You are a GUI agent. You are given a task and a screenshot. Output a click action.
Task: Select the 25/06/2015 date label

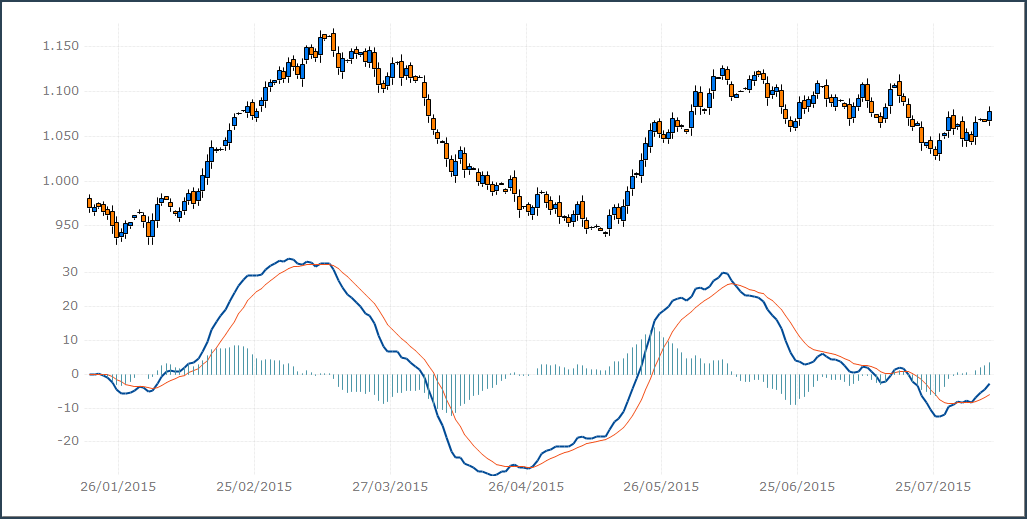click(x=797, y=487)
